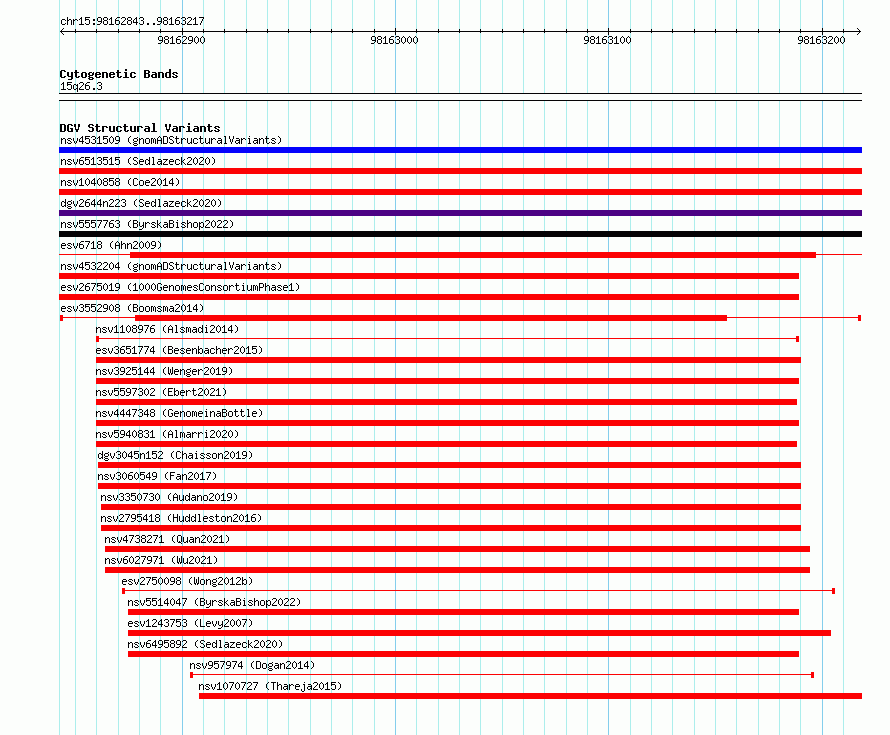Select the nsv6495892 (Sedlazeck2020) label
Viewport: 890px width, 735px height.
pos(205,644)
